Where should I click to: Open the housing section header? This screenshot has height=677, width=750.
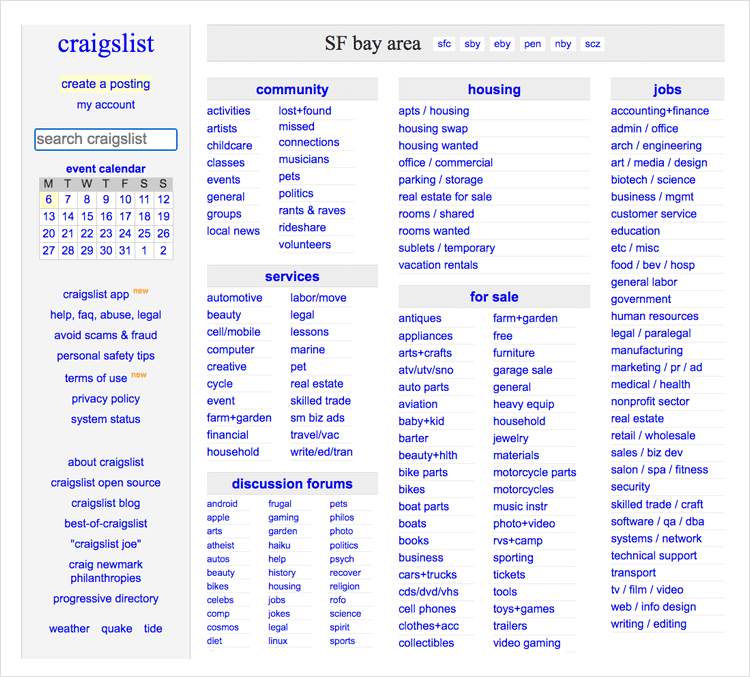pyautogui.click(x=494, y=89)
